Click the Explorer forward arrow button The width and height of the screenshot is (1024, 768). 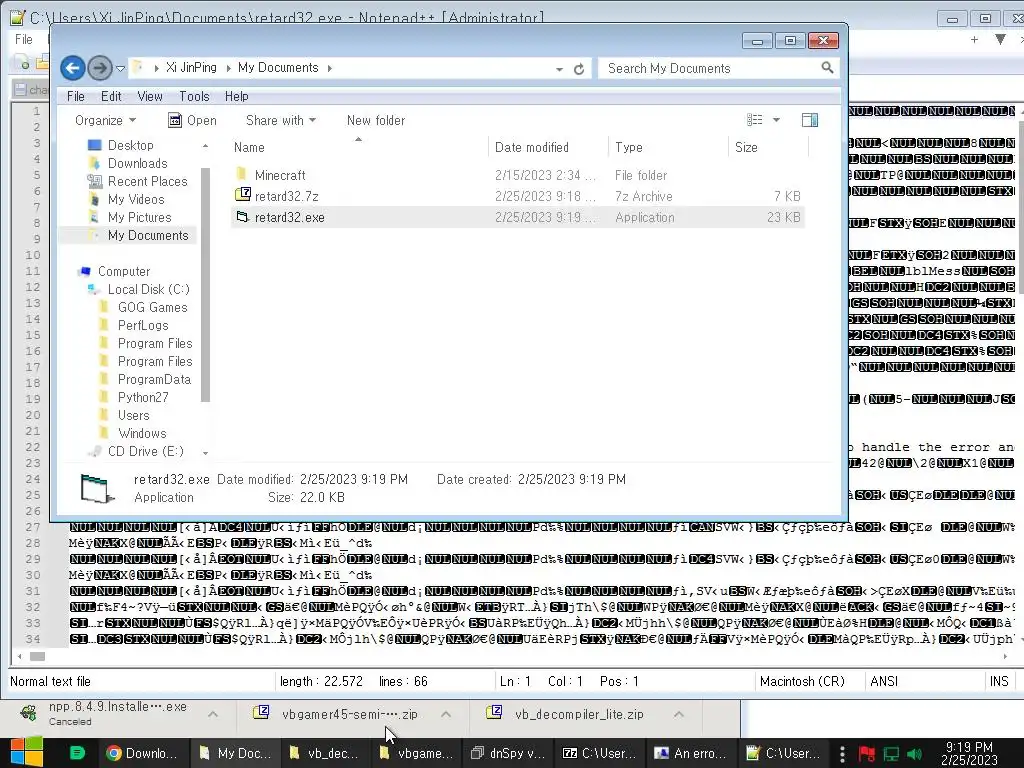(x=100, y=68)
